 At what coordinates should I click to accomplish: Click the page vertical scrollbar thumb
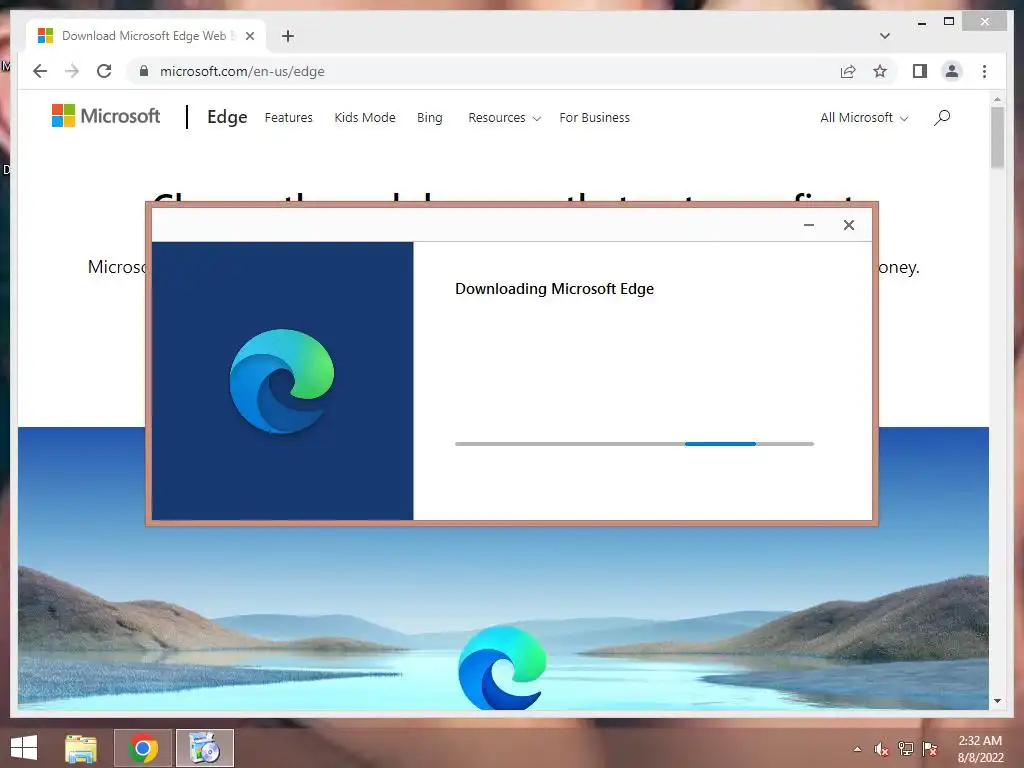(x=997, y=137)
